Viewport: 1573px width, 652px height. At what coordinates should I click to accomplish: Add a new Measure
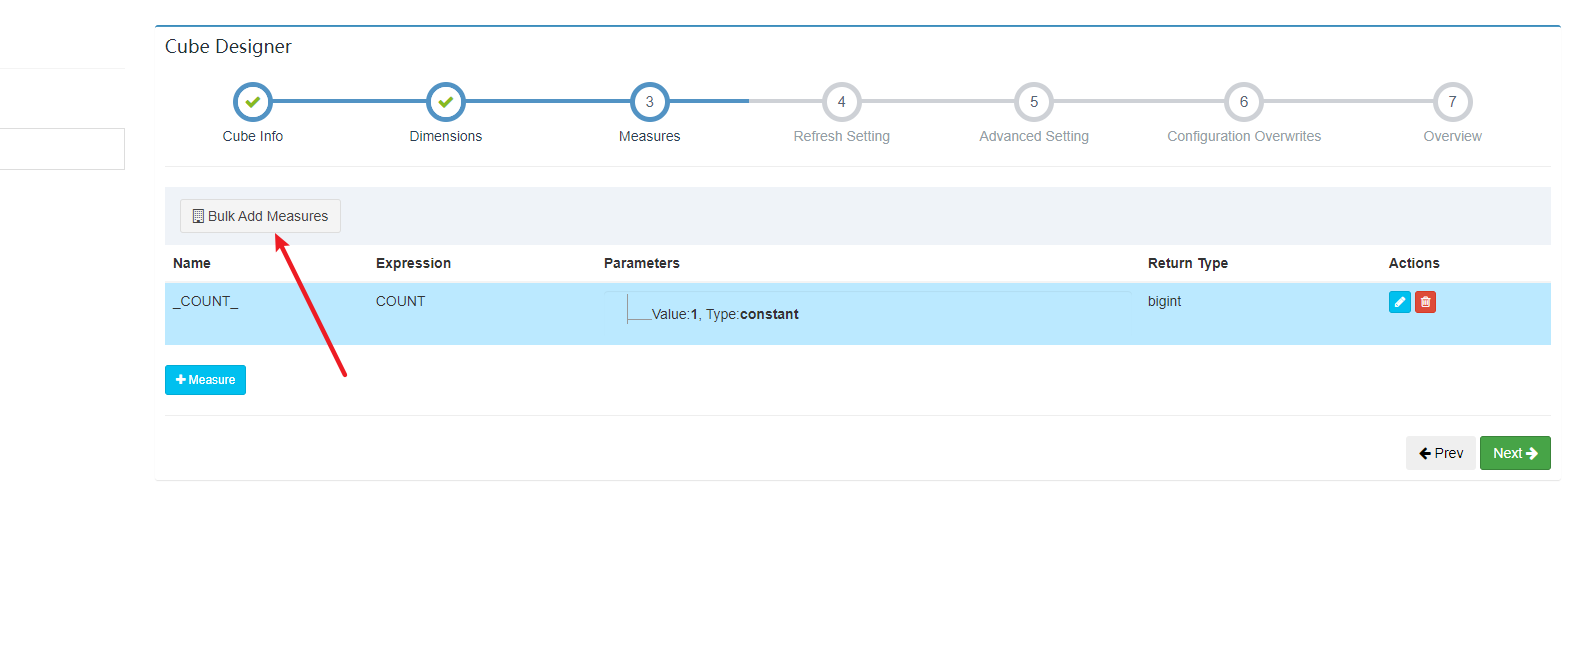coord(205,380)
